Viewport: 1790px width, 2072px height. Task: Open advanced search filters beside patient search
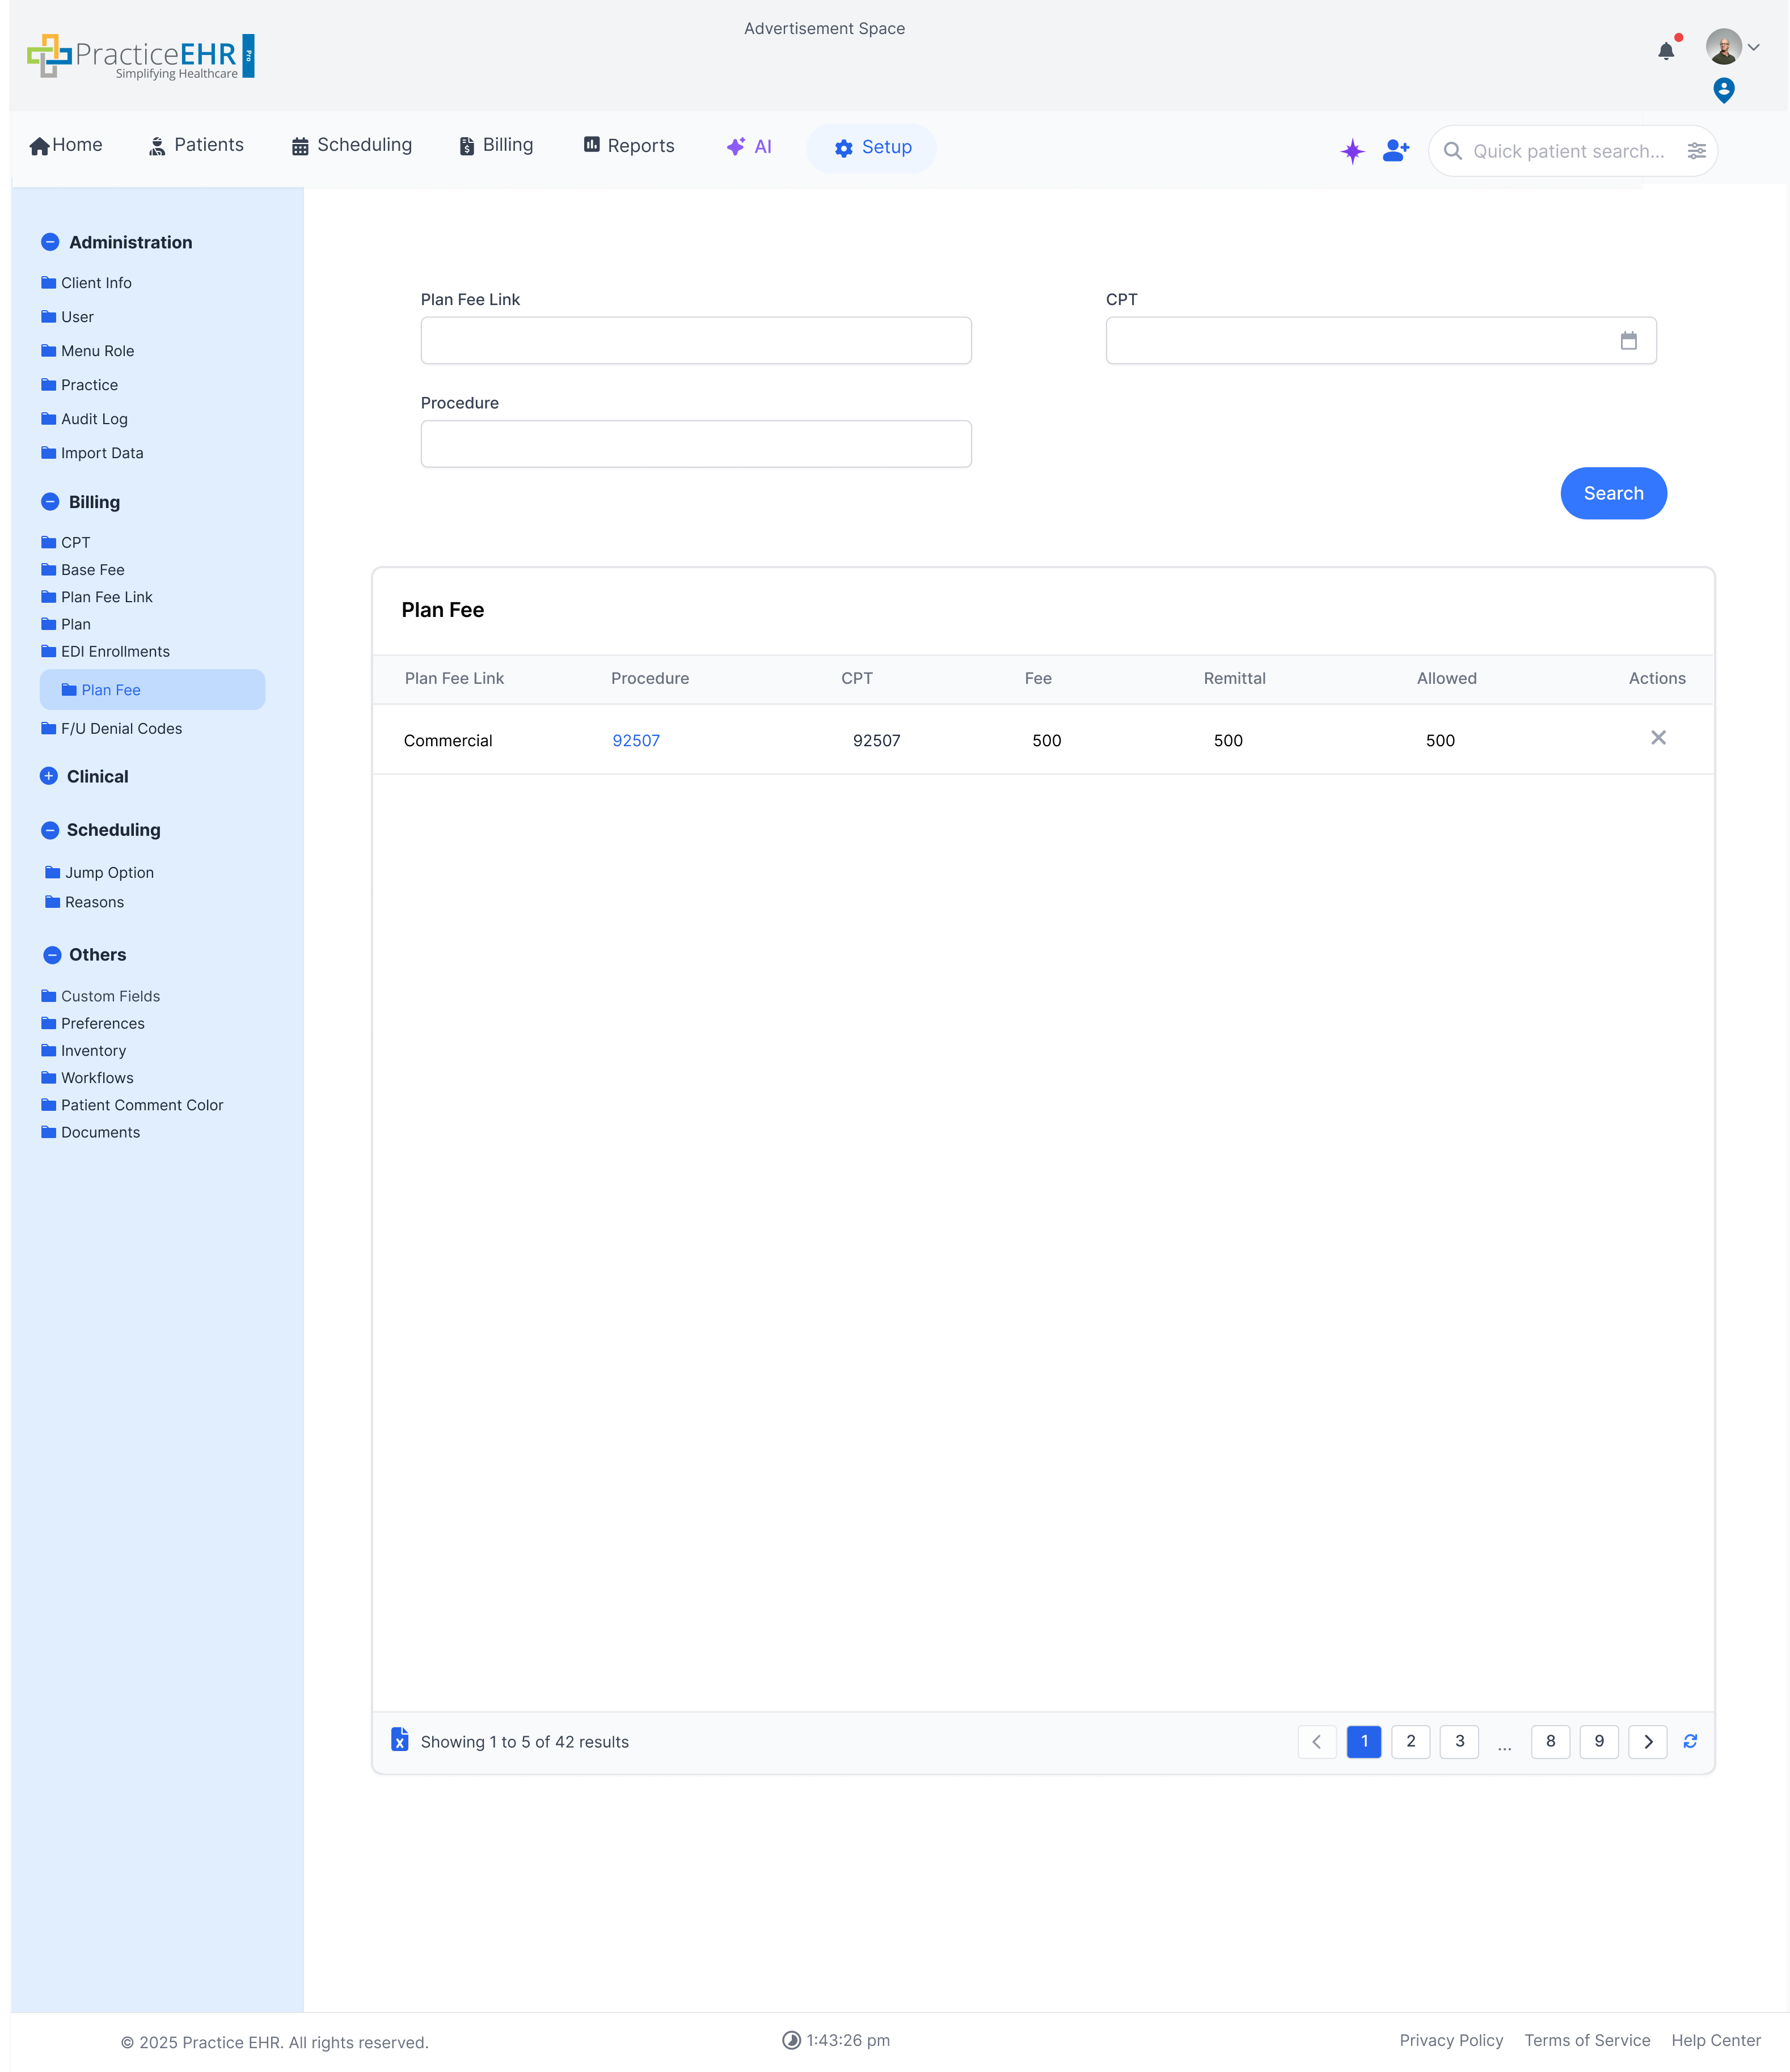pos(1697,151)
